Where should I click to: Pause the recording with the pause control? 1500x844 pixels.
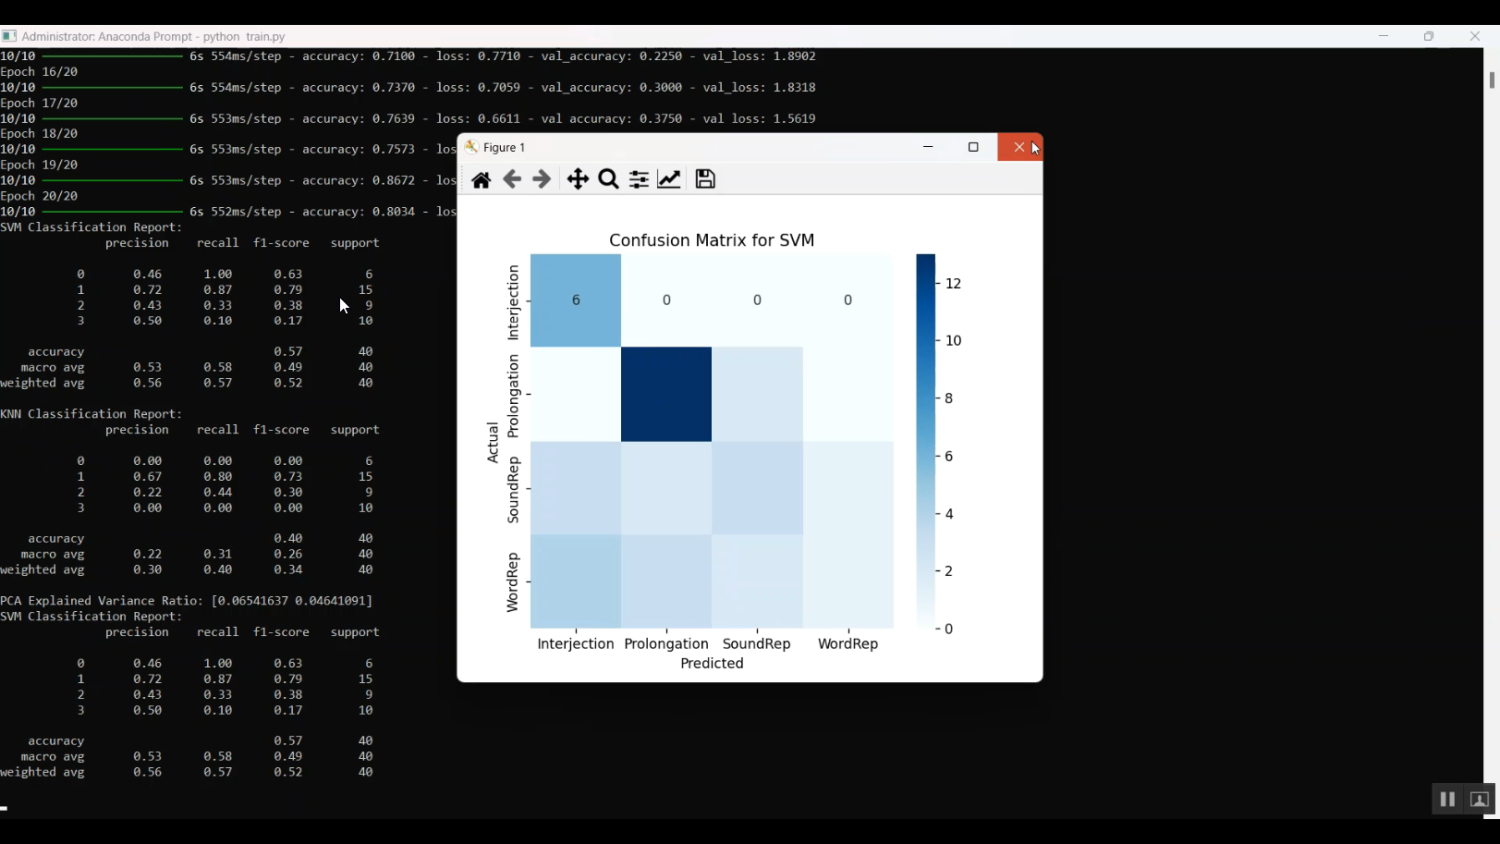pos(1447,799)
